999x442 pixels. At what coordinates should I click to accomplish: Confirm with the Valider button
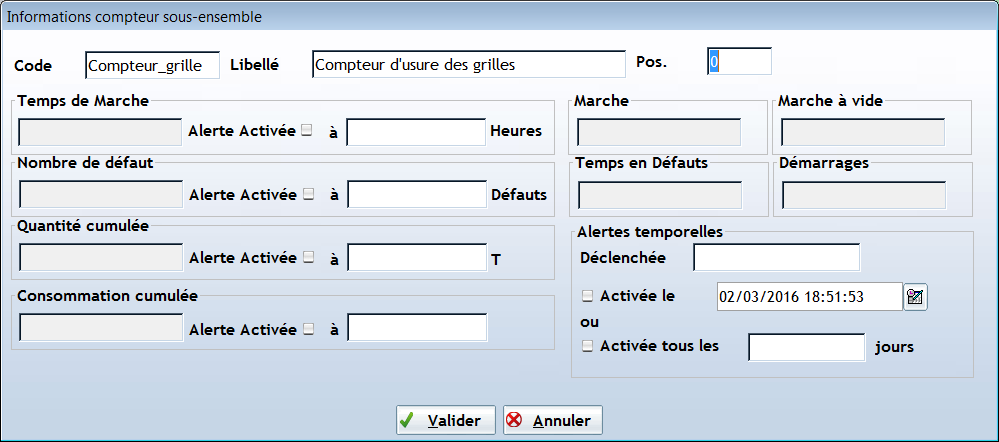pyautogui.click(x=445, y=420)
